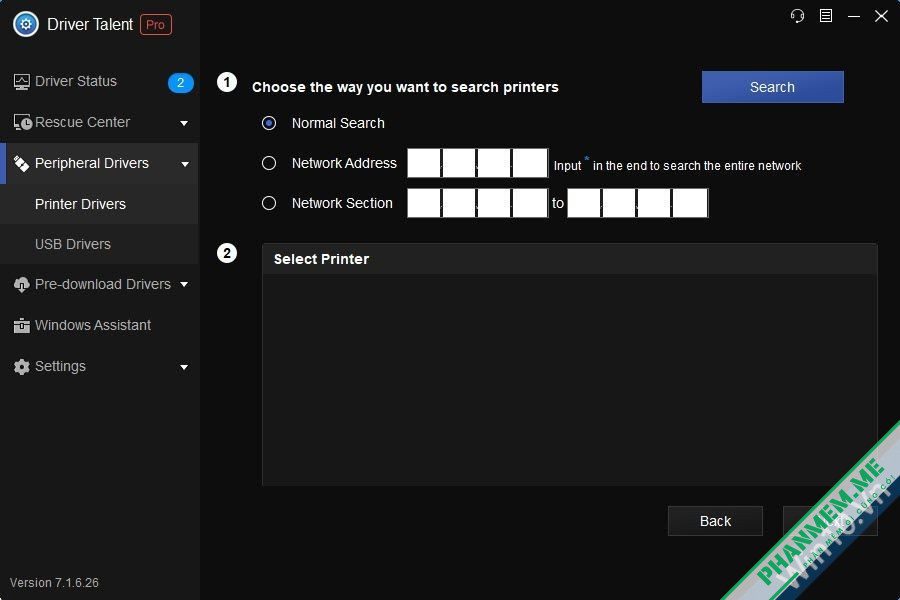Click last octet of Network Section end

pos(690,203)
